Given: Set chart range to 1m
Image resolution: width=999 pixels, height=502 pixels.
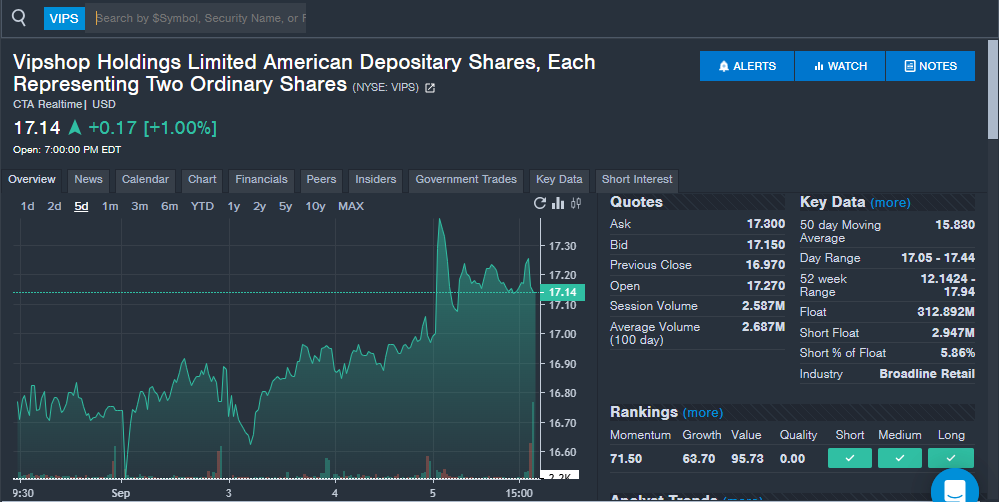Looking at the screenshot, I should coord(110,206).
